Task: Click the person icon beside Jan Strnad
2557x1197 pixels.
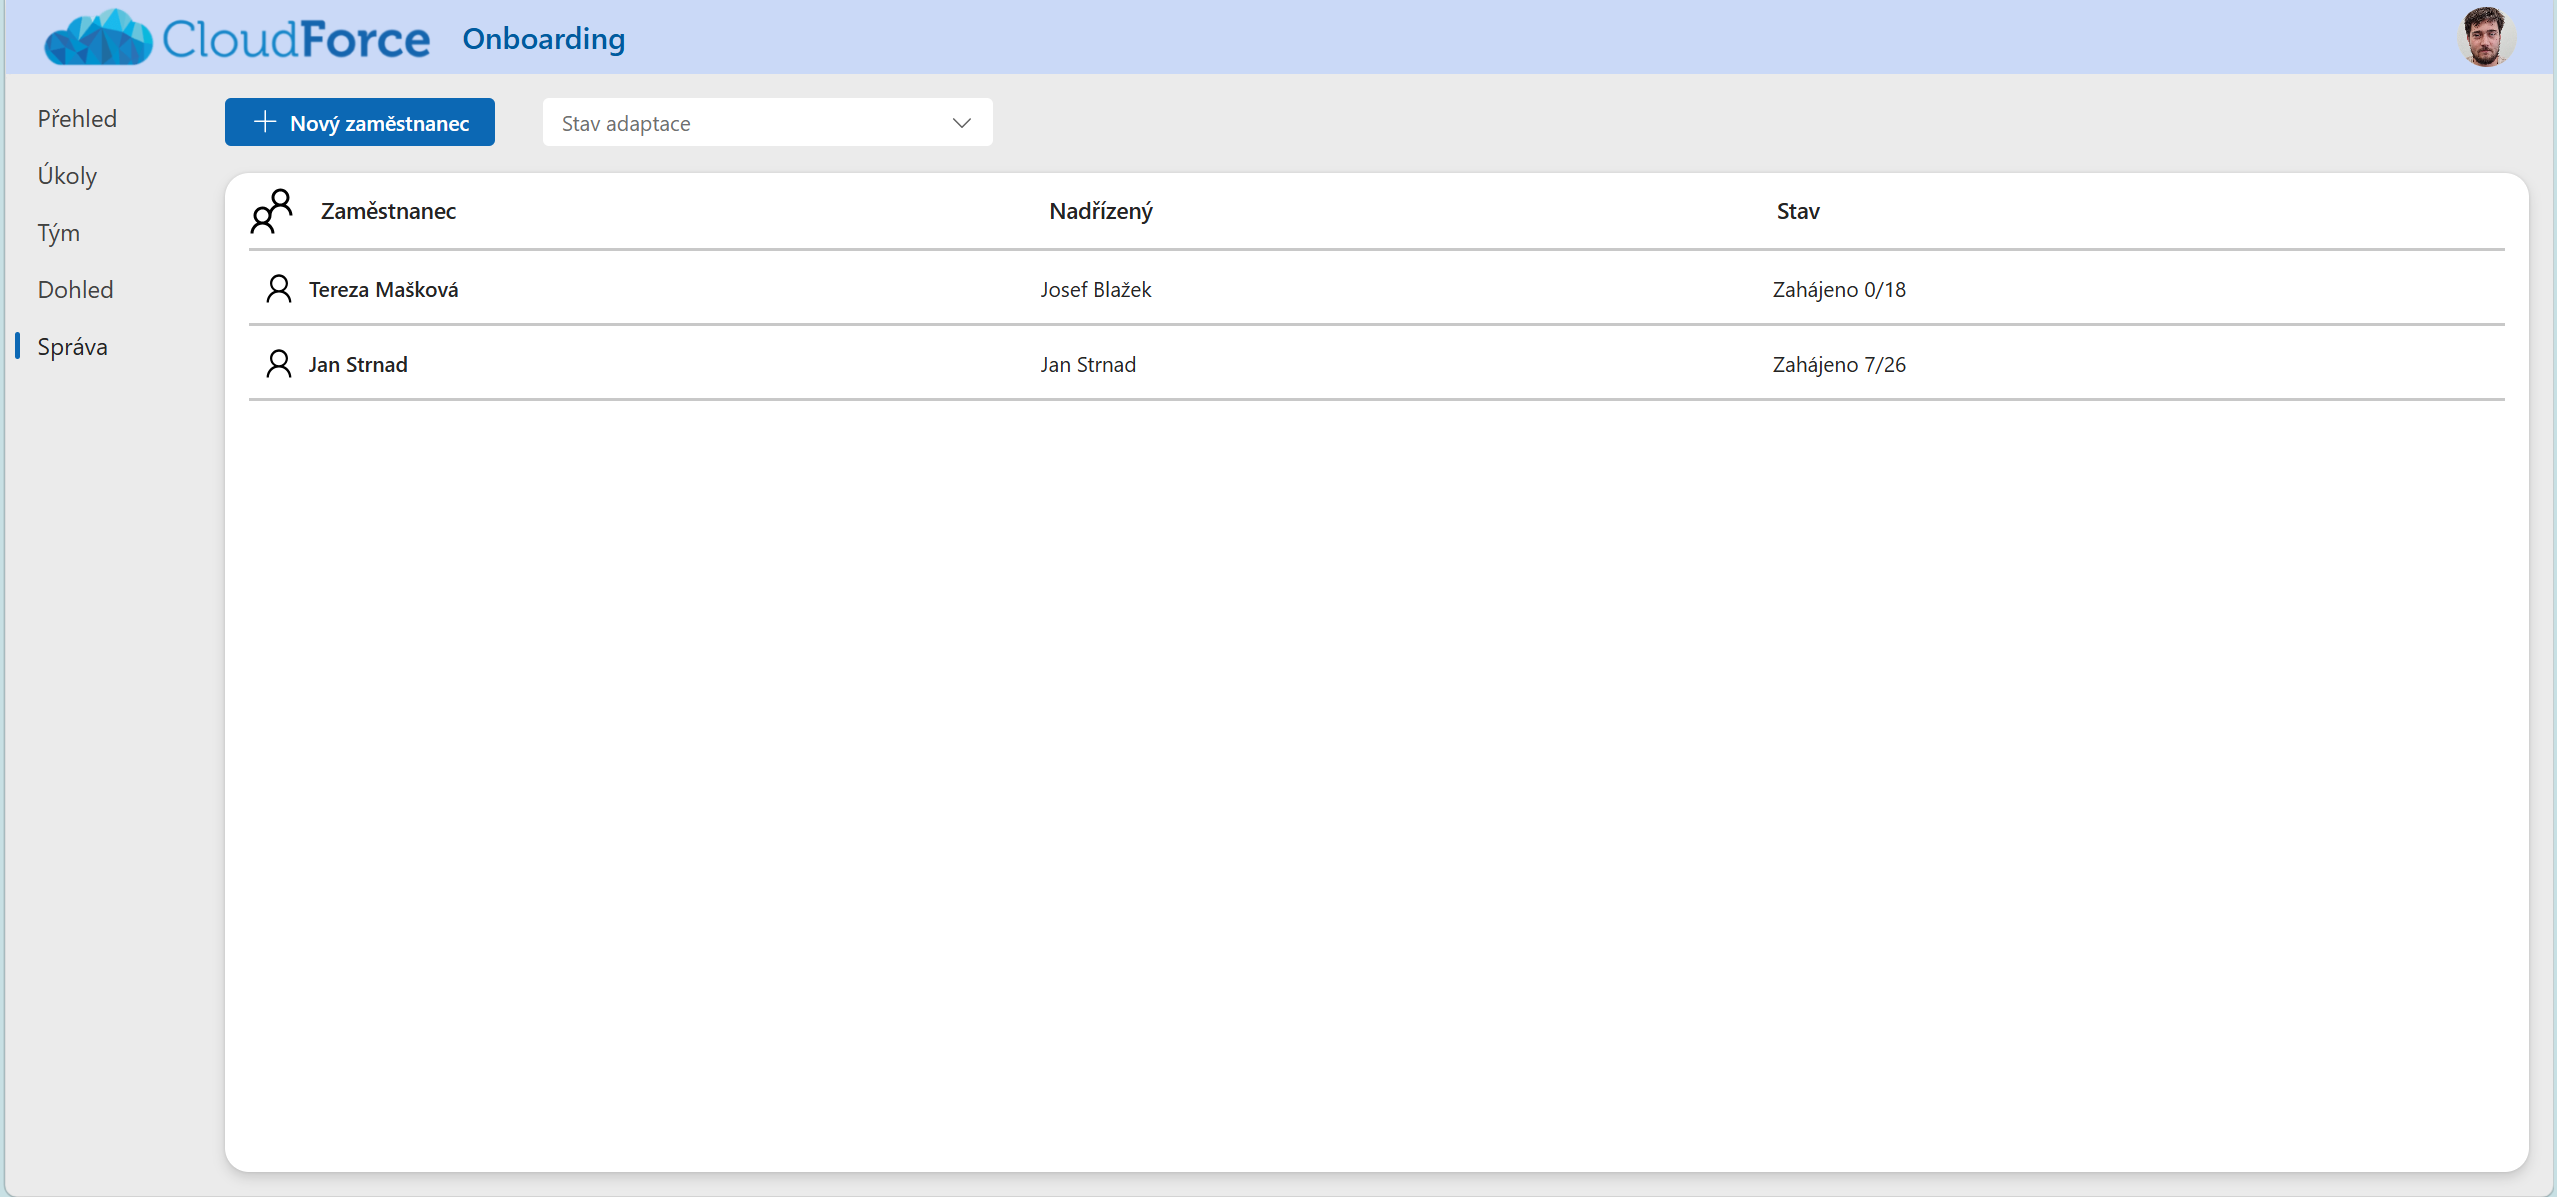Action: [278, 364]
